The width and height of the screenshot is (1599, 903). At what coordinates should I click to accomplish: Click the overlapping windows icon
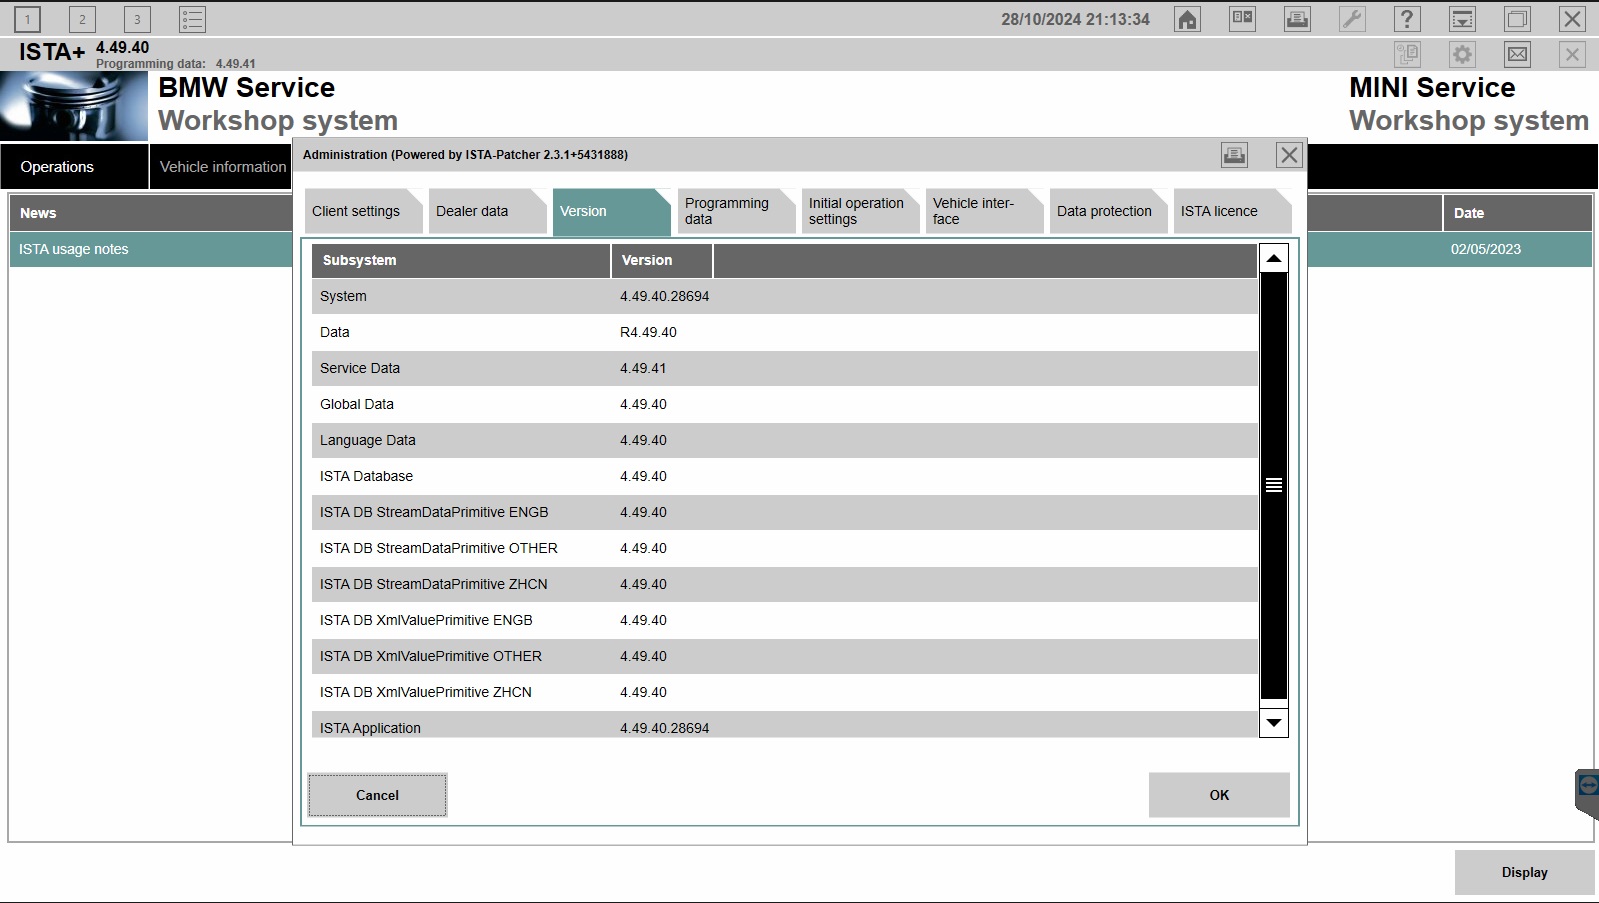(x=1517, y=19)
